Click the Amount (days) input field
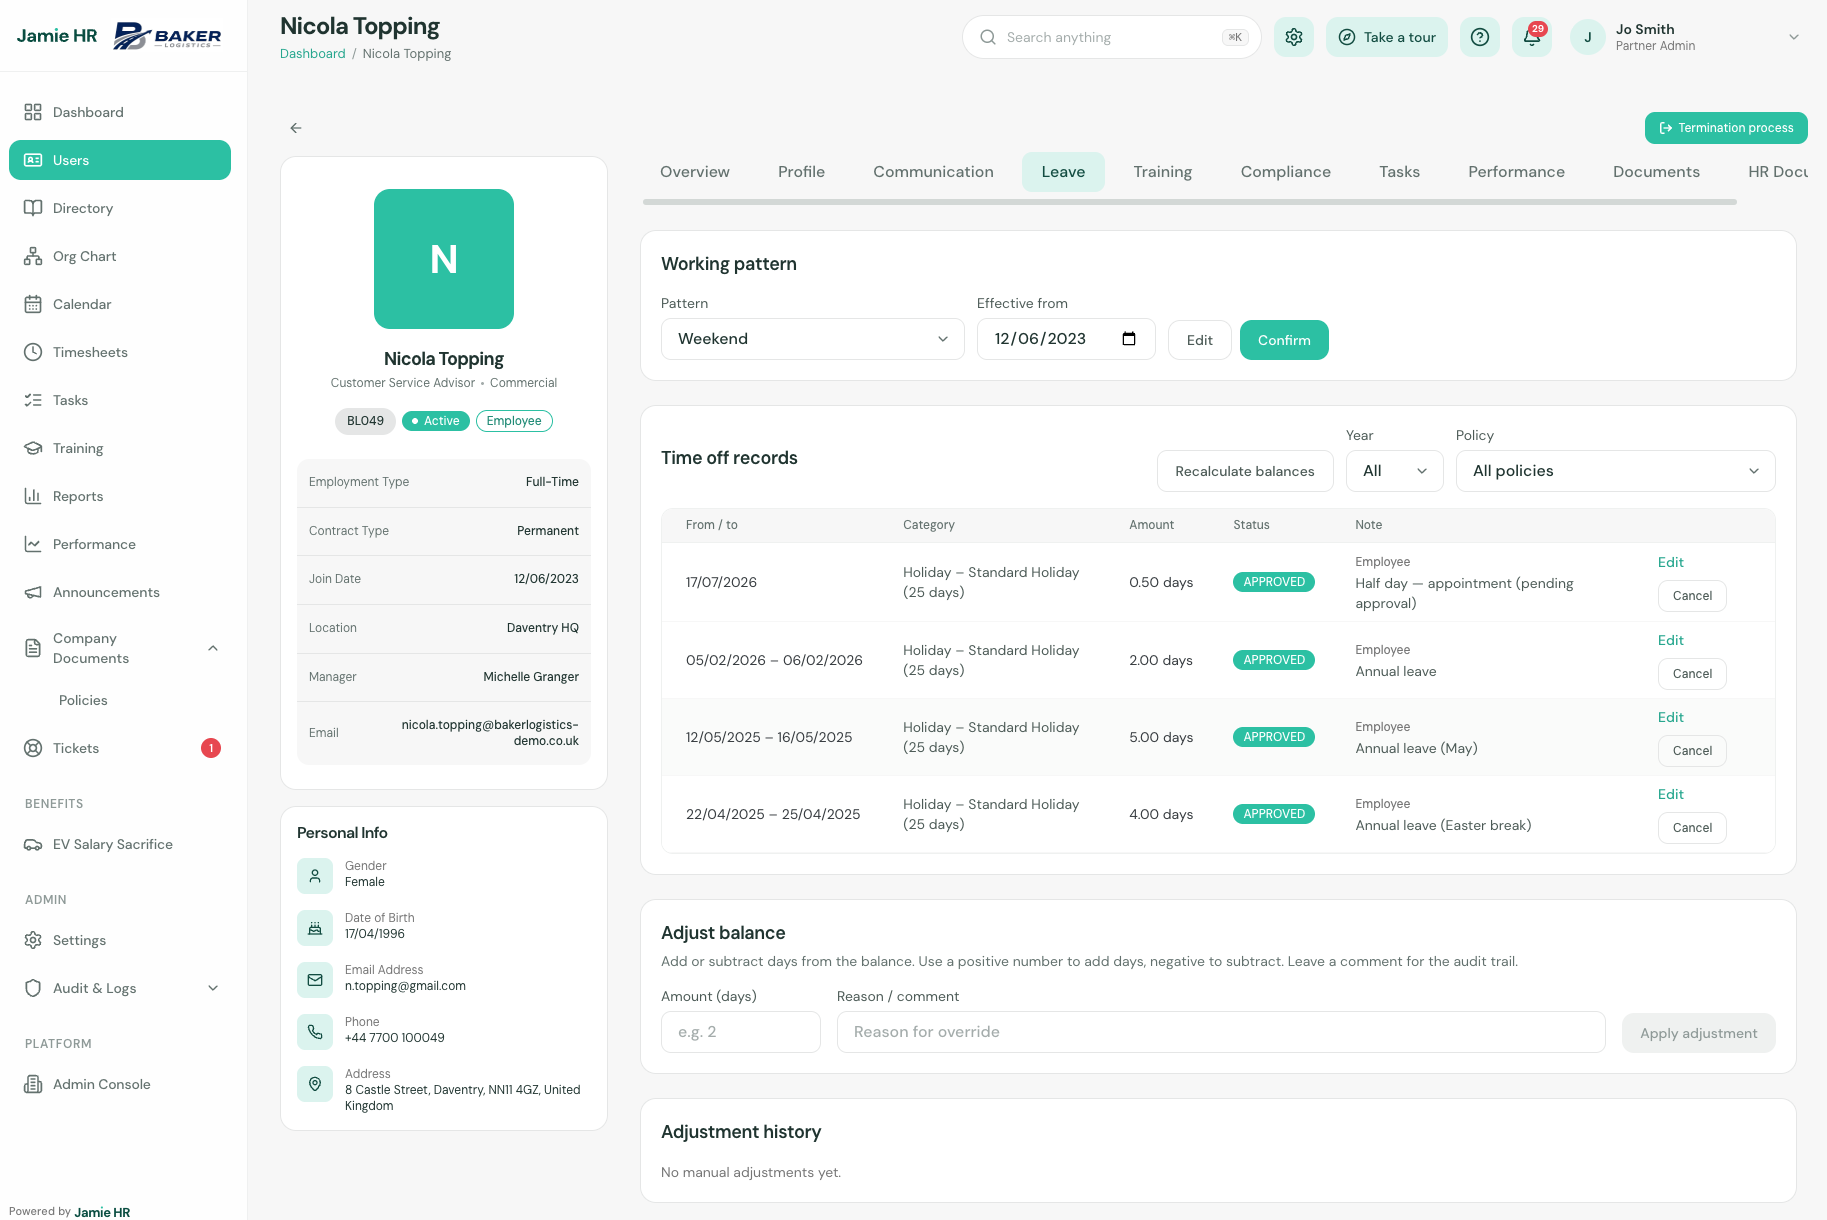 click(741, 1032)
